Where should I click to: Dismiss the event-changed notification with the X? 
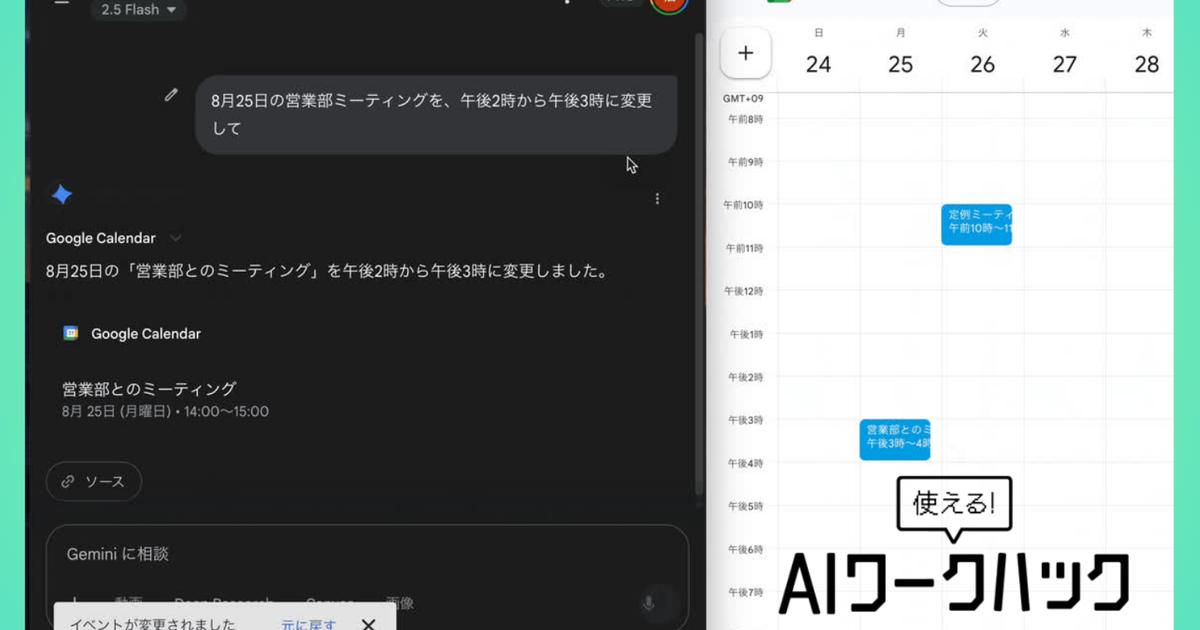coord(369,623)
